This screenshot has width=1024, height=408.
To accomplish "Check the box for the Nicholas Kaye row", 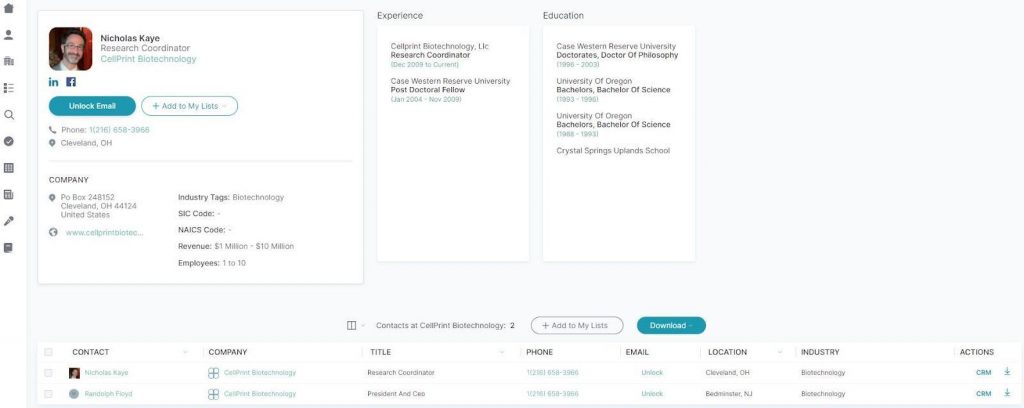I will (x=48, y=373).
